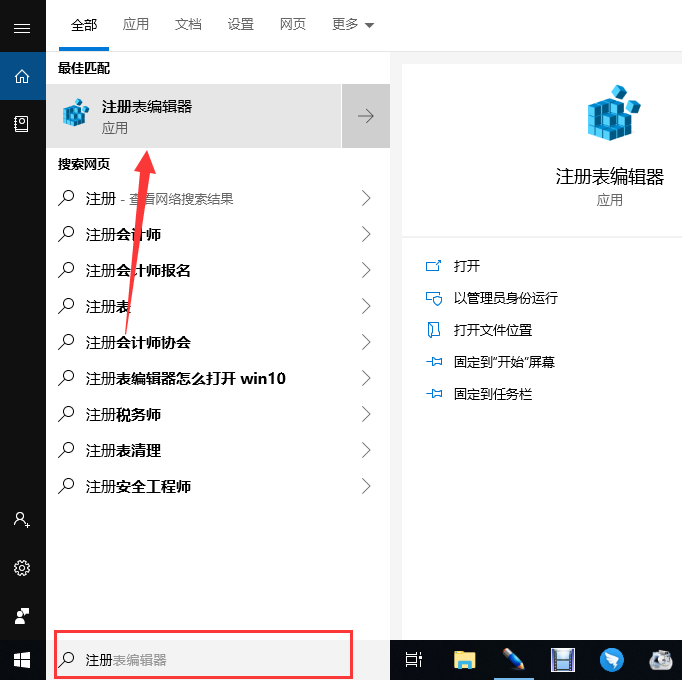Expand the 注册表清理 suggestion chevron
The height and width of the screenshot is (680, 682).
click(366, 451)
